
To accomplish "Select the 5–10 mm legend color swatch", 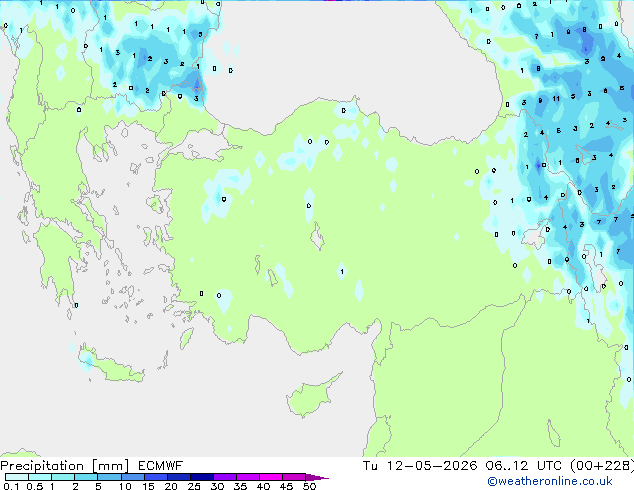I will (109, 477).
